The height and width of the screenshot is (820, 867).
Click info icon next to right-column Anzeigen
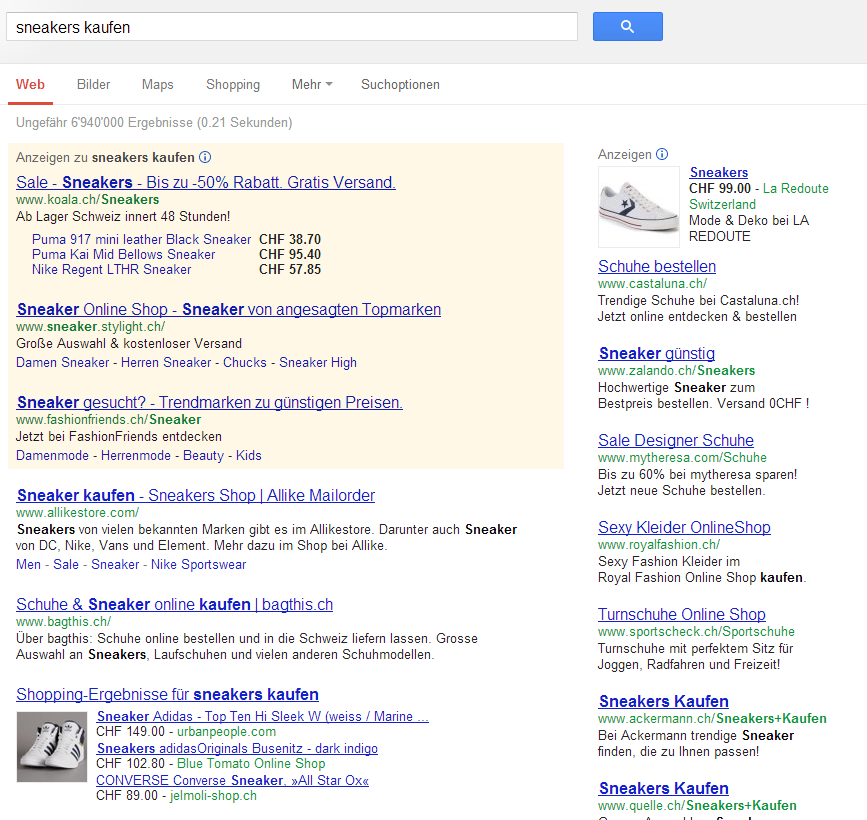[661, 155]
